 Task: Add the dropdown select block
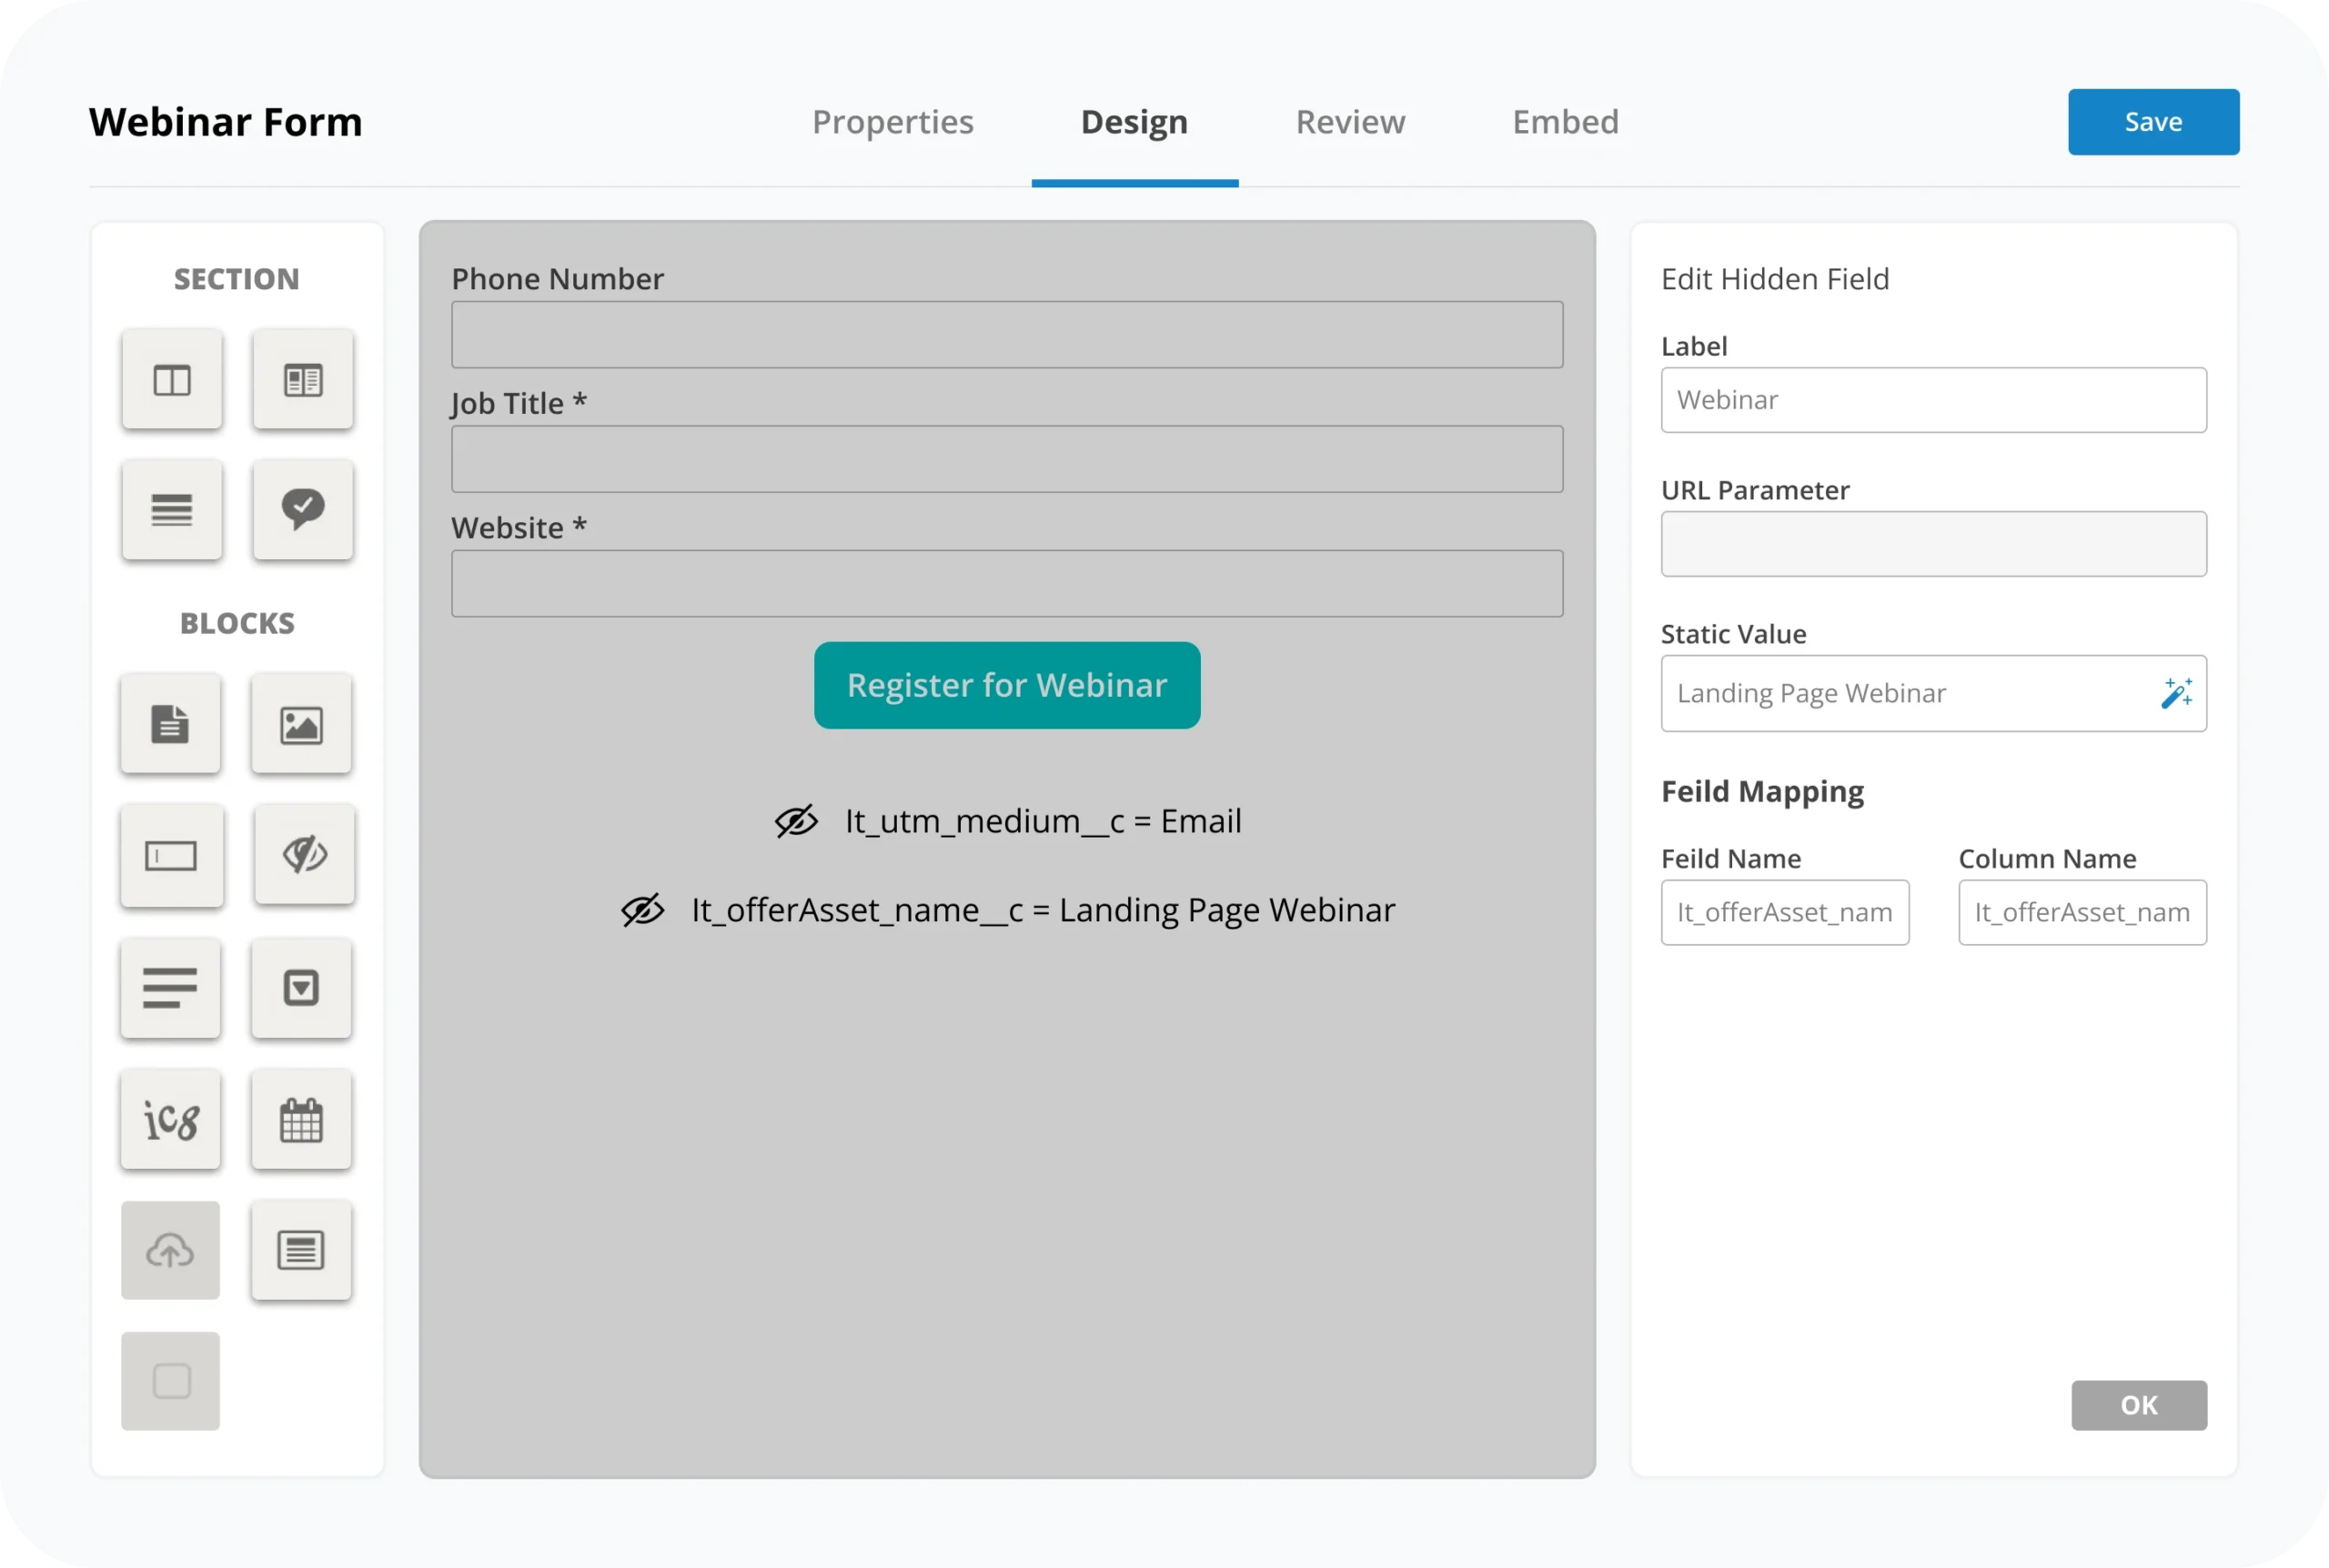coord(301,988)
